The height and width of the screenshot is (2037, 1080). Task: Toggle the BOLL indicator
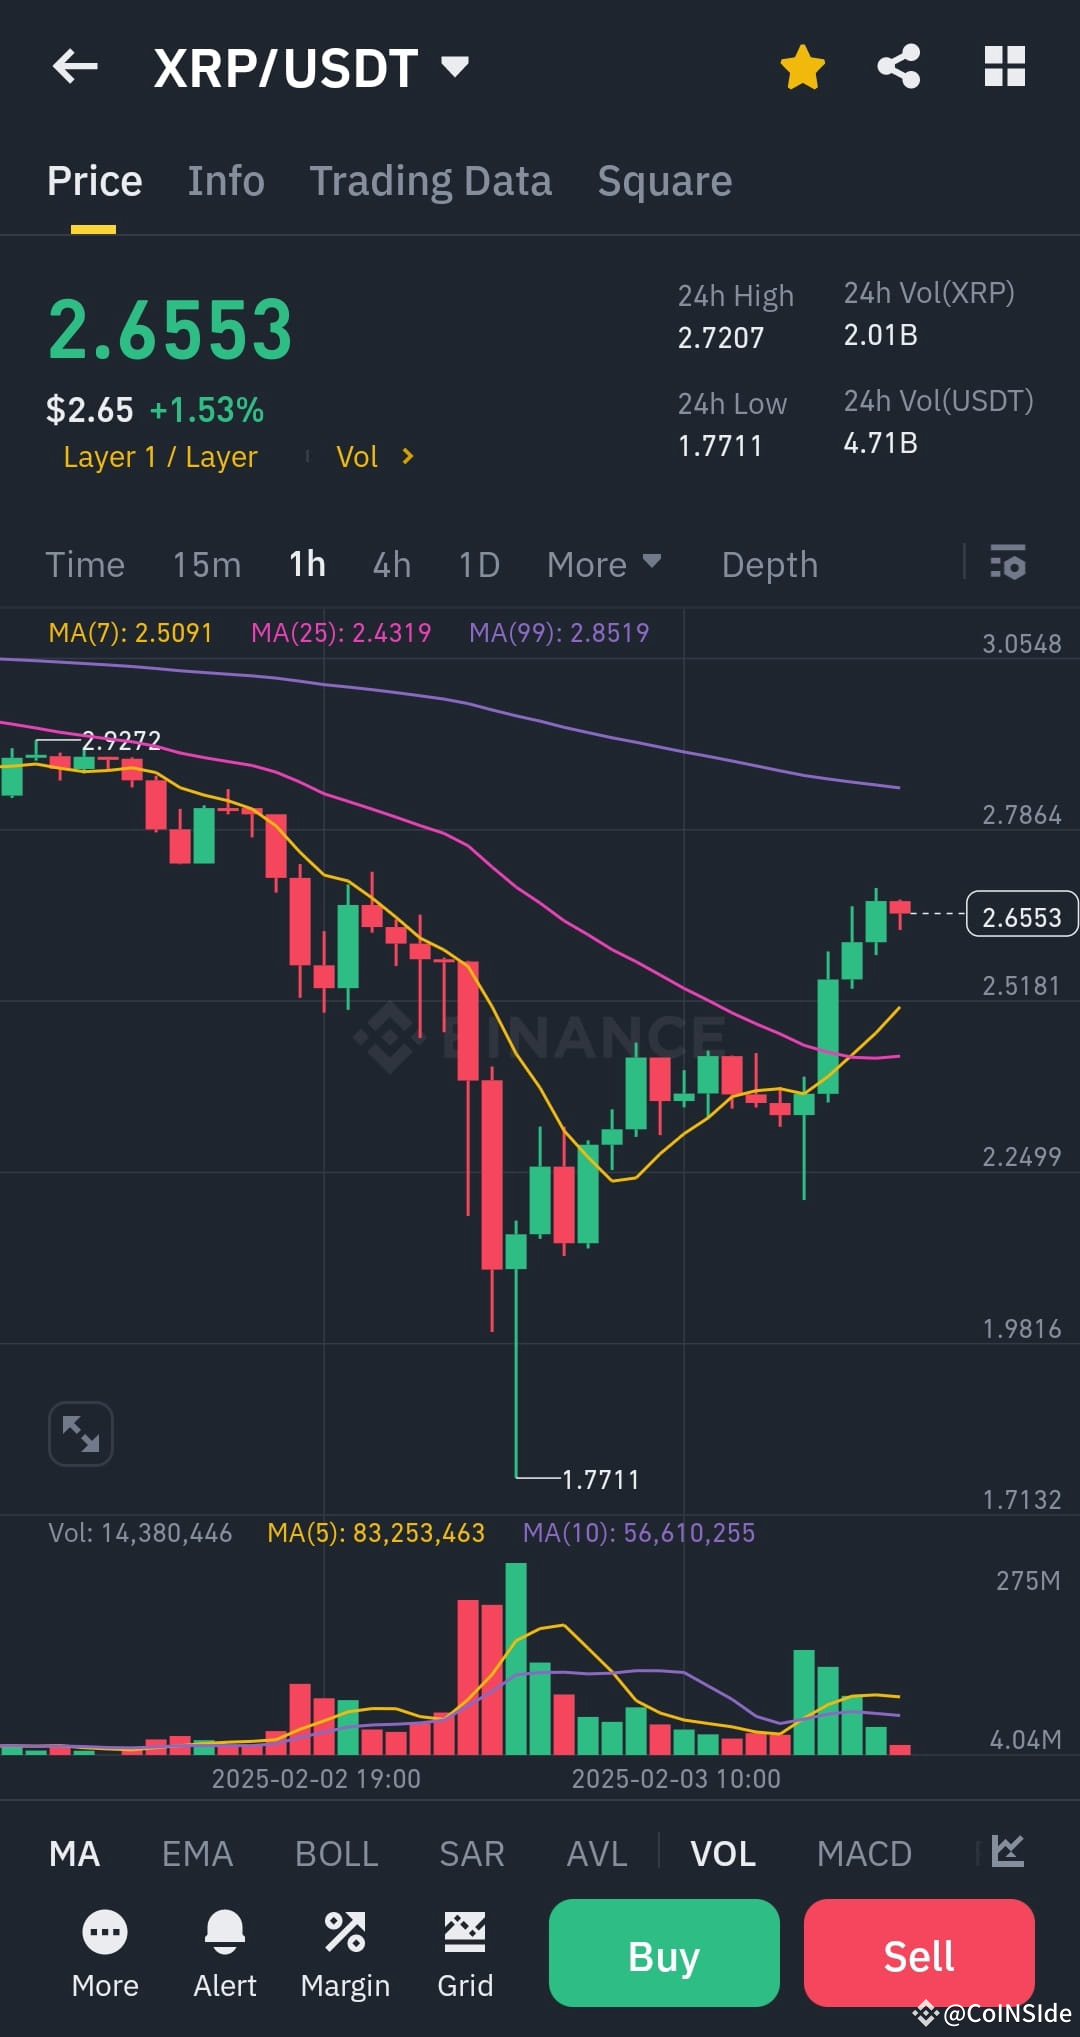click(336, 1852)
